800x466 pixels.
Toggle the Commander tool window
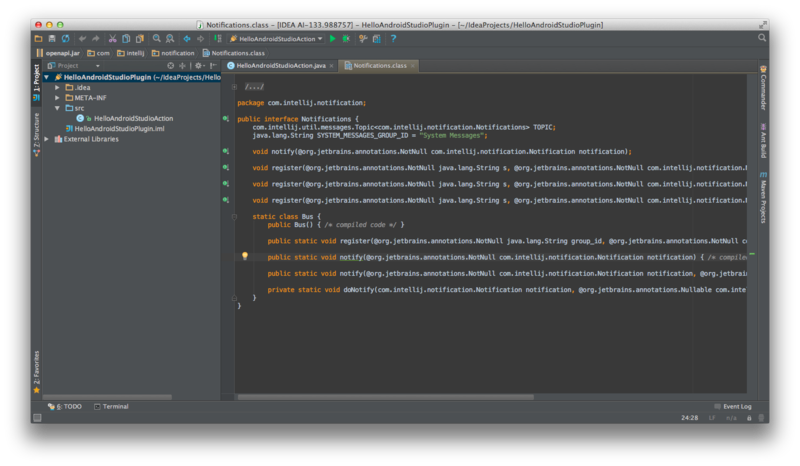coord(763,88)
